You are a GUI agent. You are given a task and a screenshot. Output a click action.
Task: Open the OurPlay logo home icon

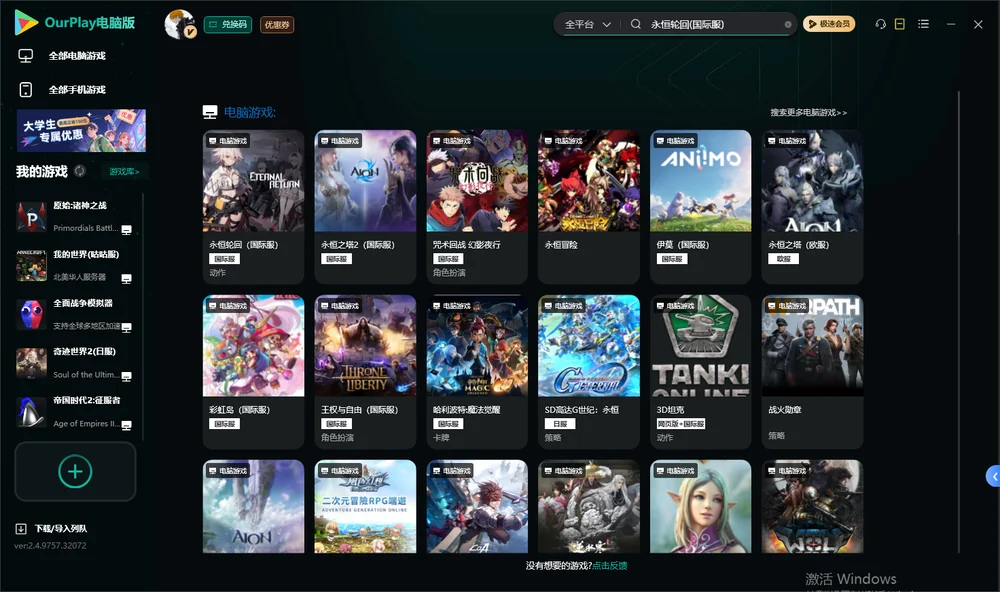[x=26, y=23]
